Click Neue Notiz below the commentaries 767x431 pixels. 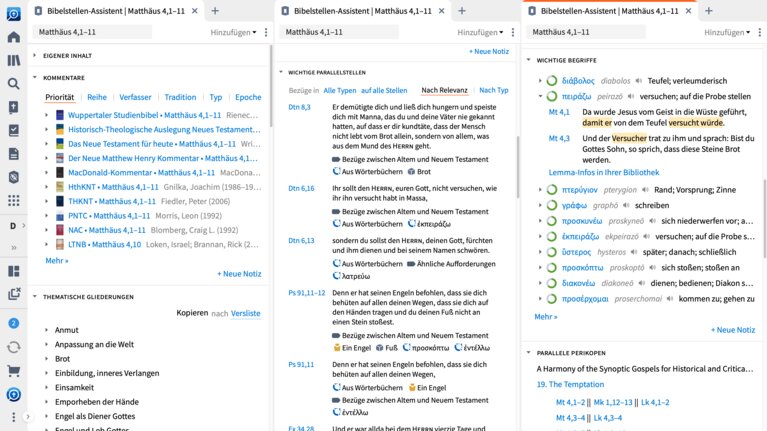click(239, 273)
